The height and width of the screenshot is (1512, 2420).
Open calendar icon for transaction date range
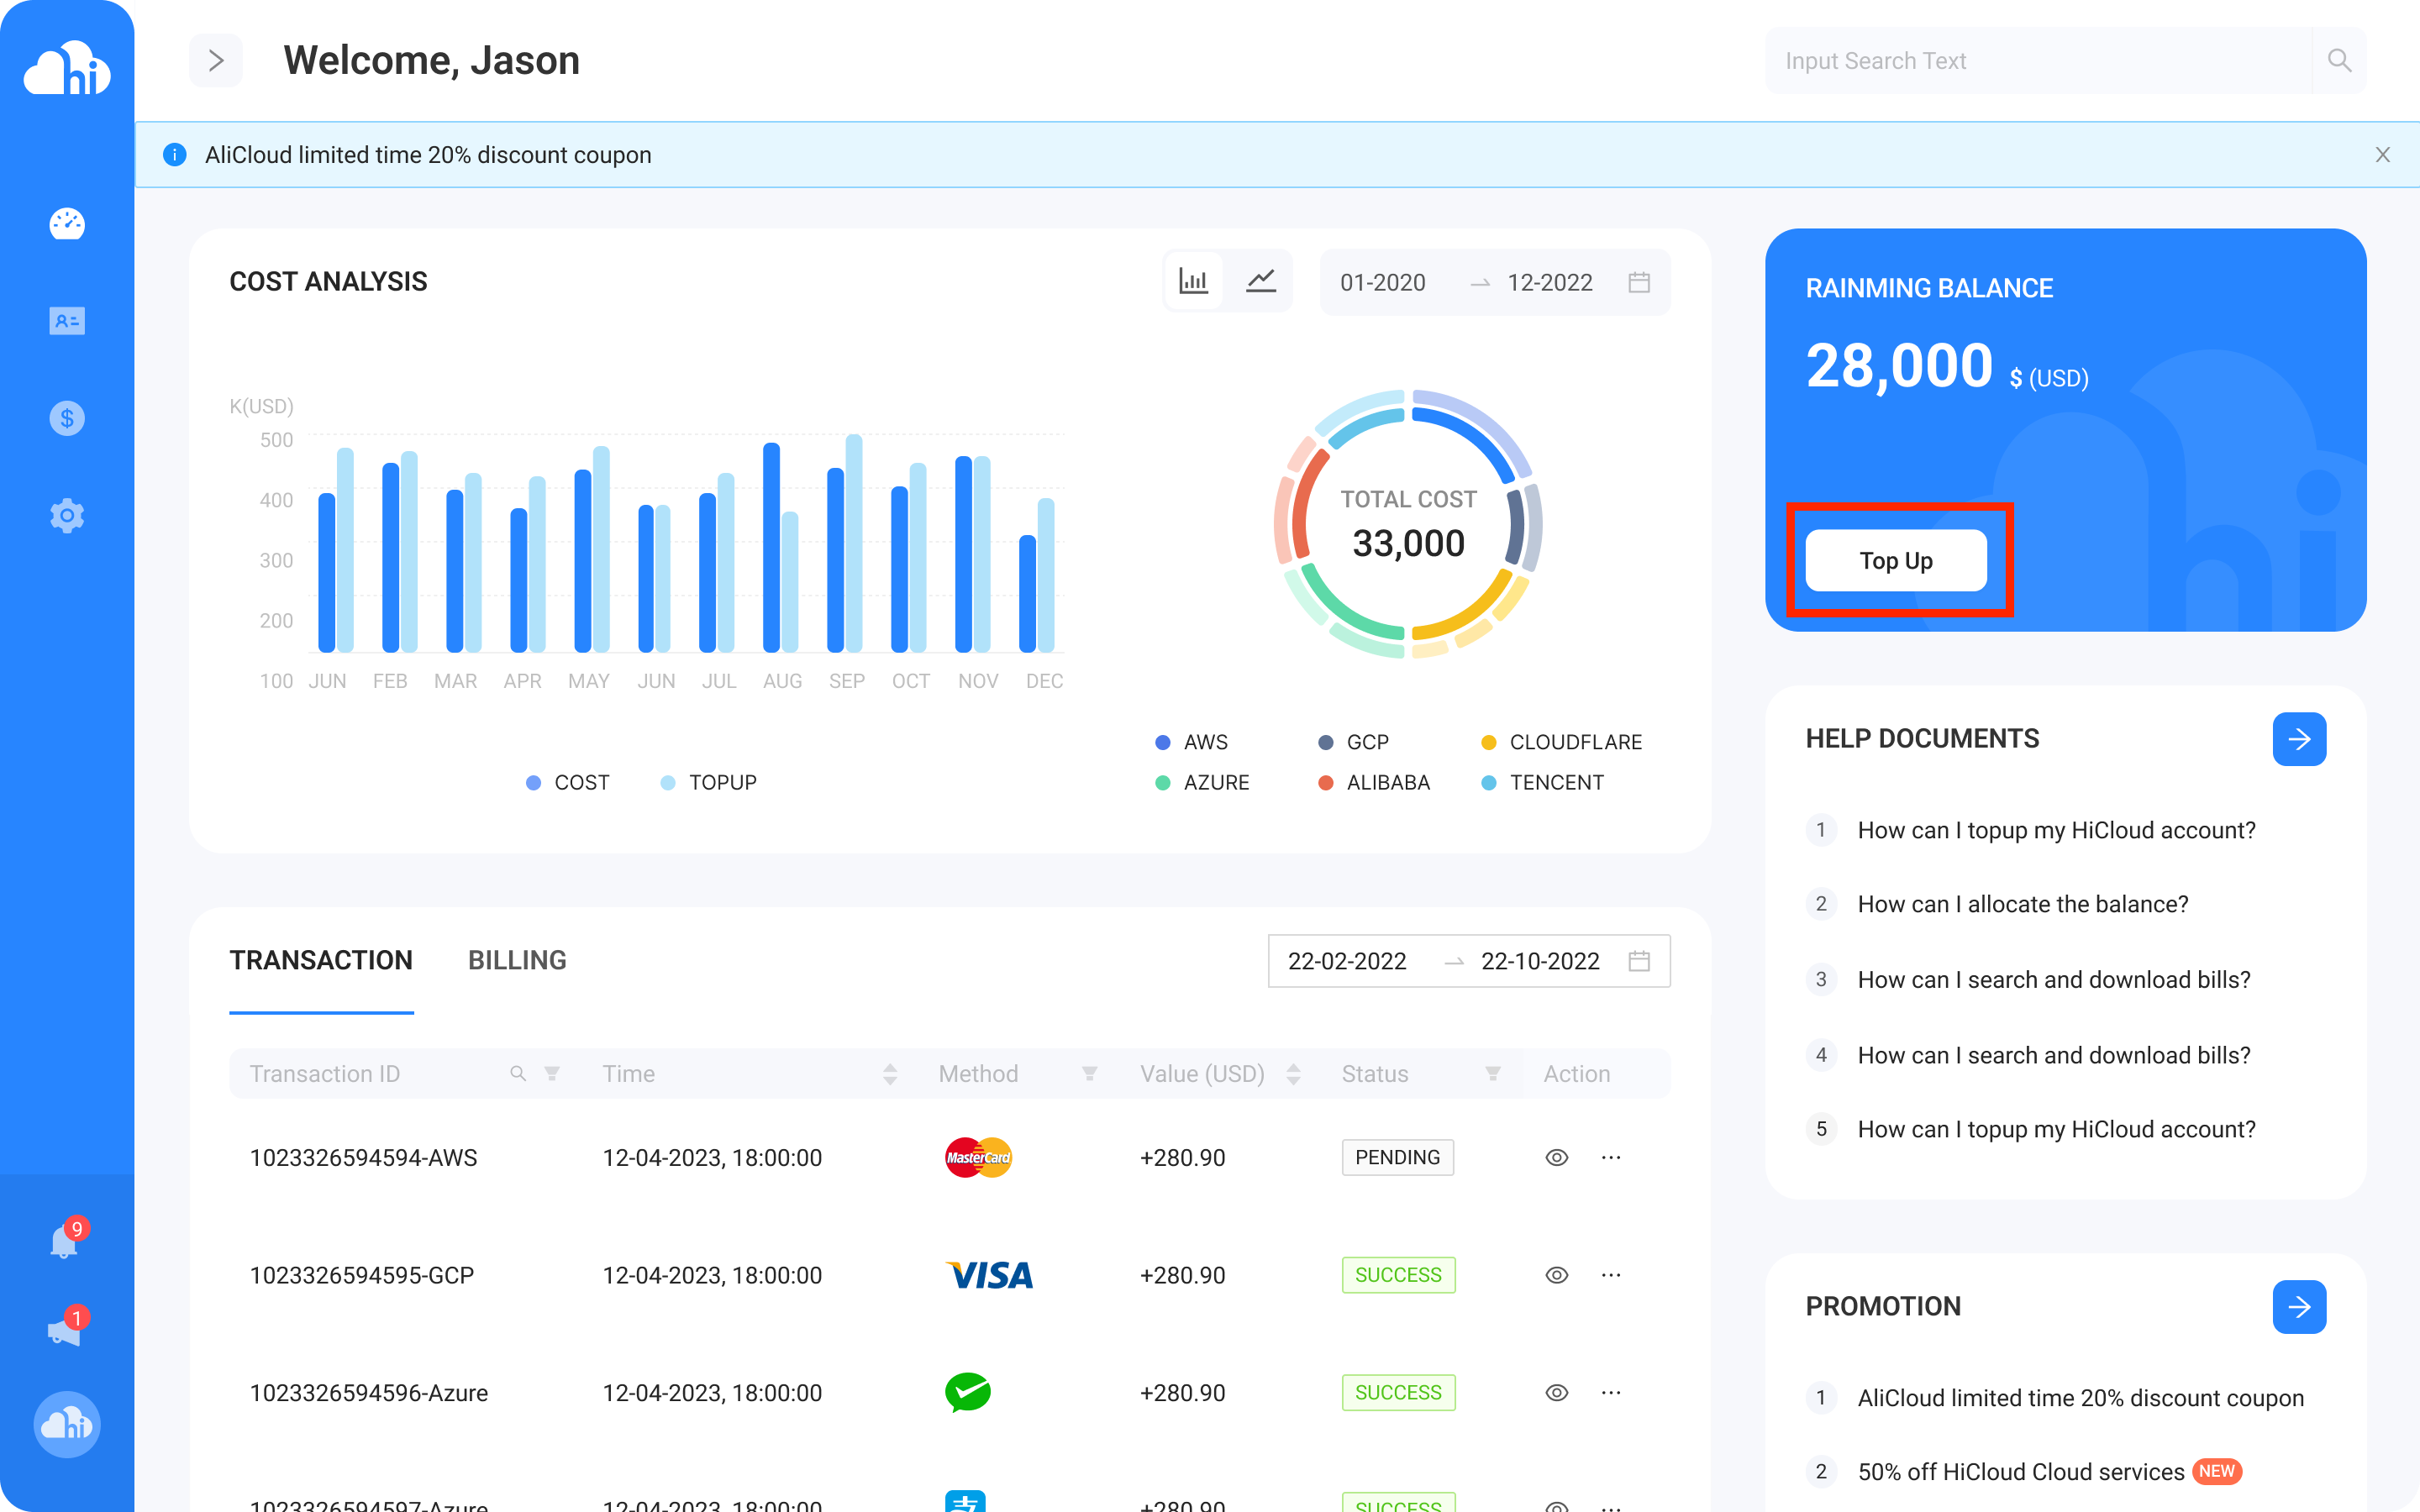point(1639,962)
